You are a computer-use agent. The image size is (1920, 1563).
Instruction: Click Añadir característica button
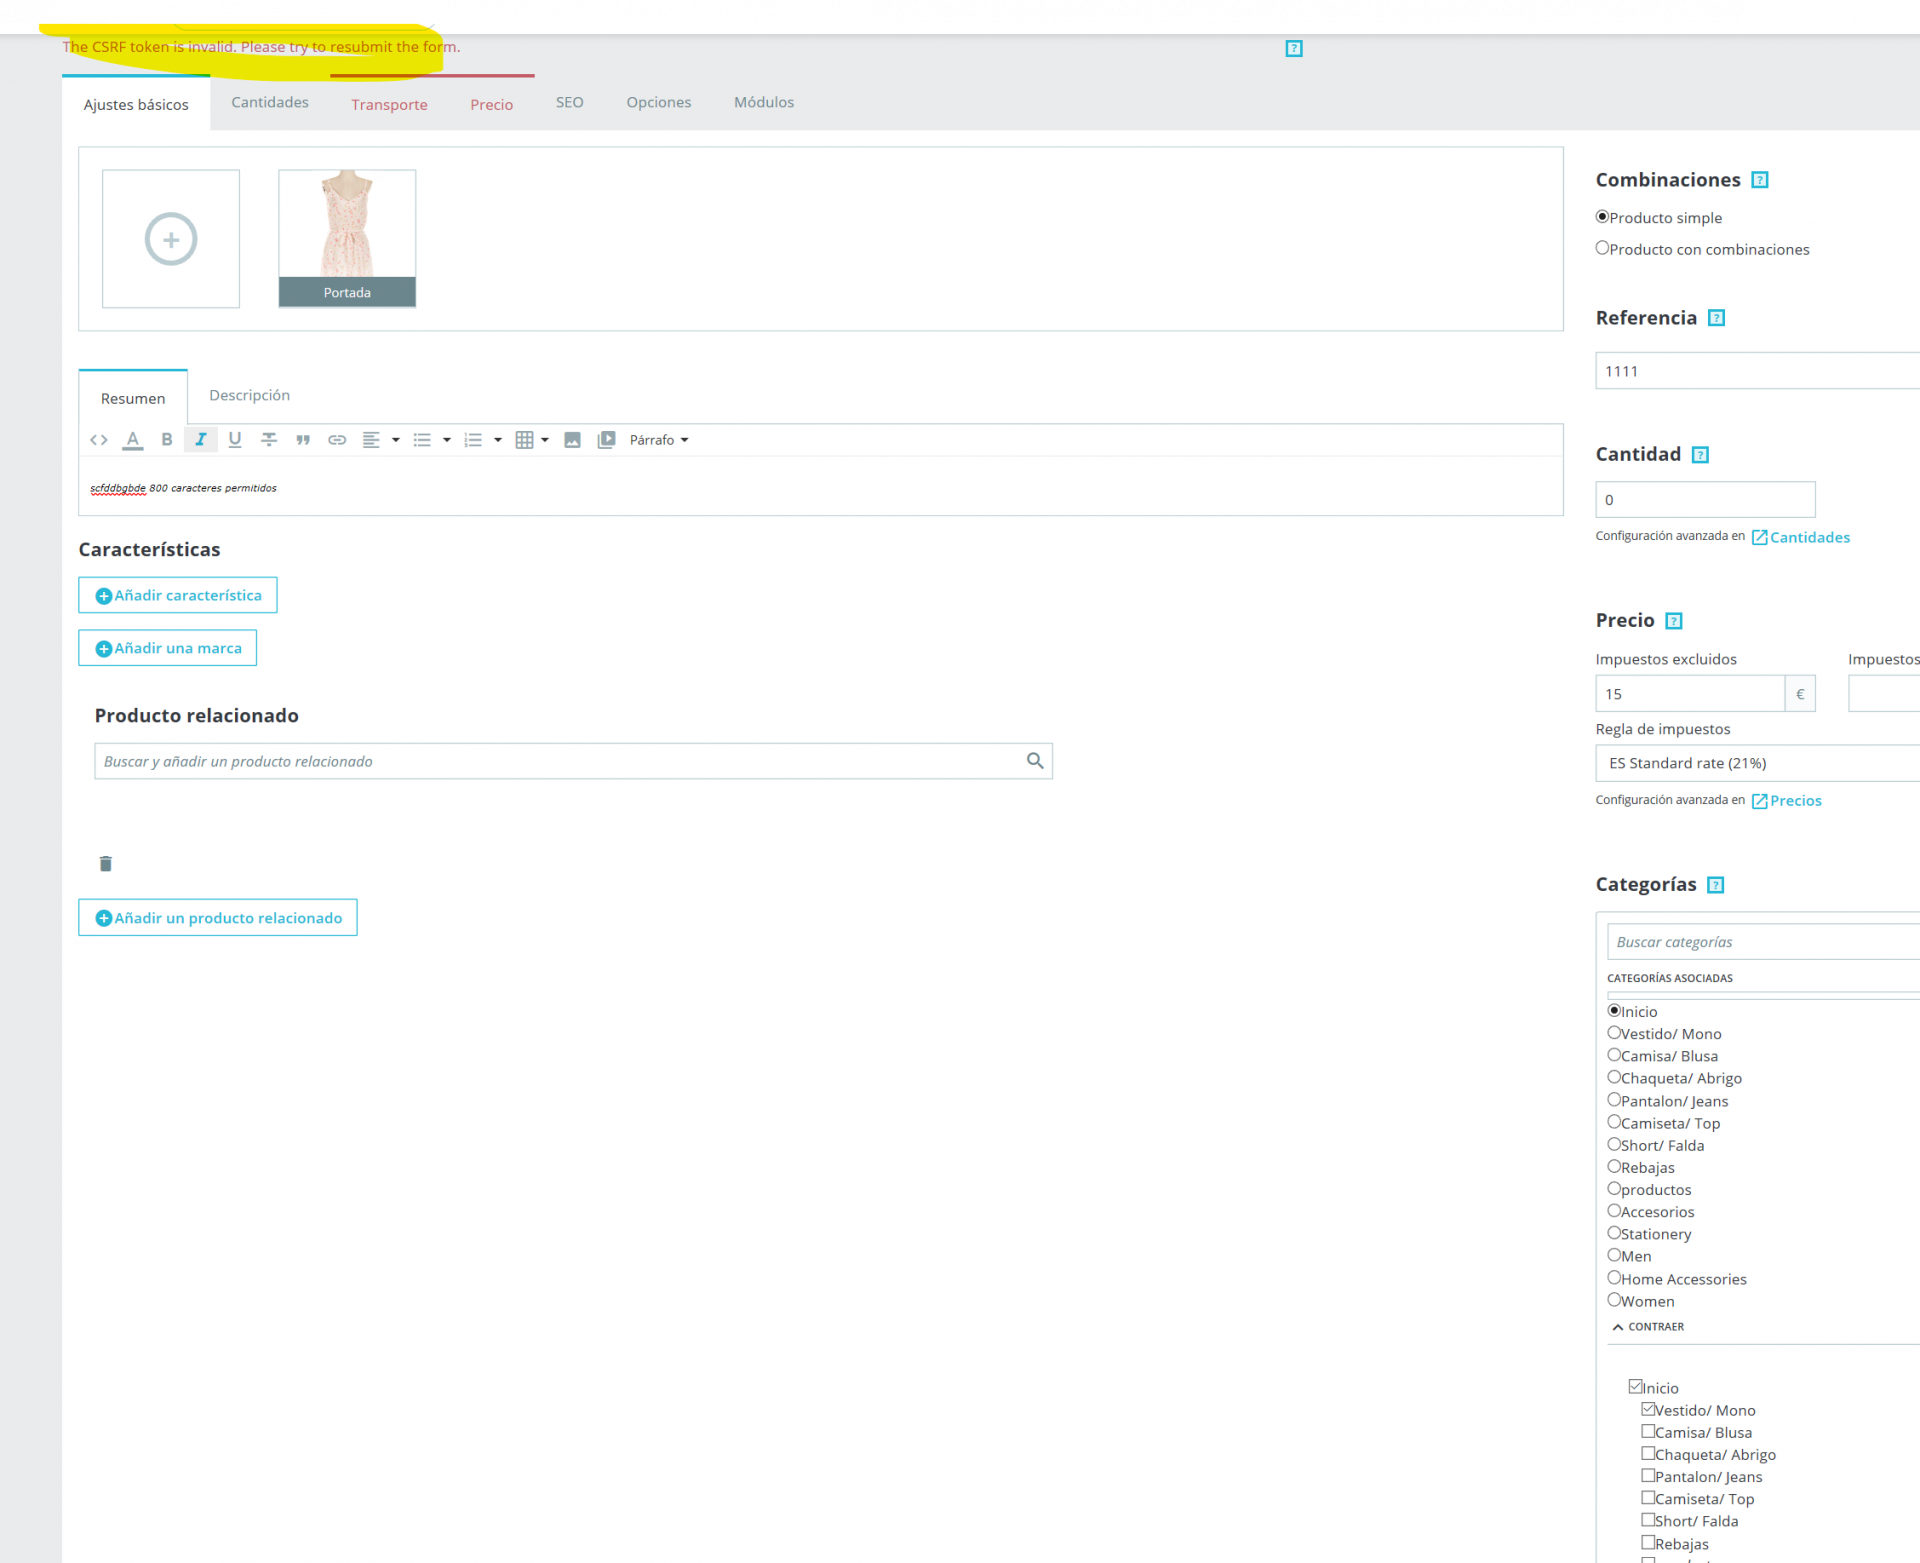(178, 595)
